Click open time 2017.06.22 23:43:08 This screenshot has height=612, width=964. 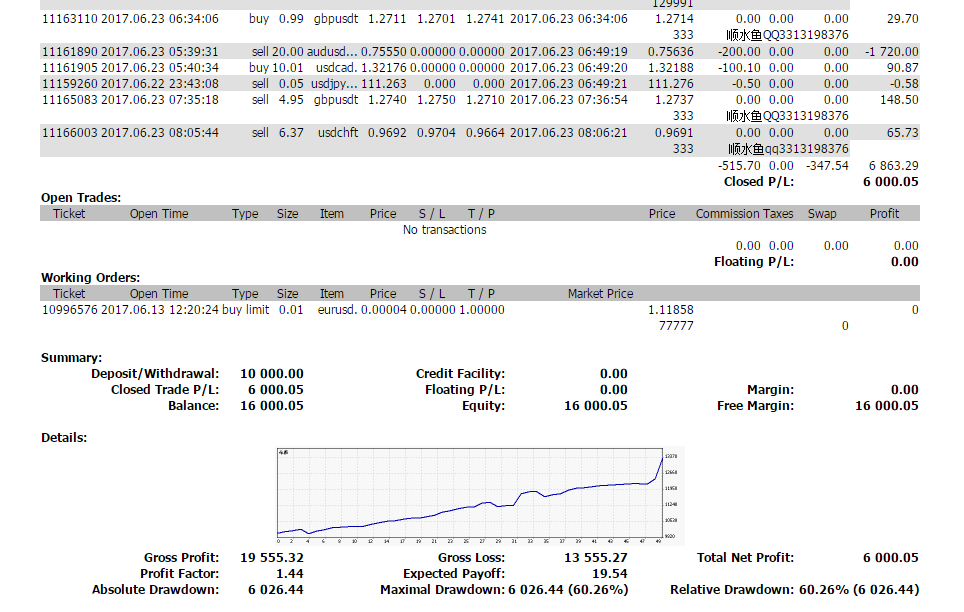pyautogui.click(x=160, y=84)
